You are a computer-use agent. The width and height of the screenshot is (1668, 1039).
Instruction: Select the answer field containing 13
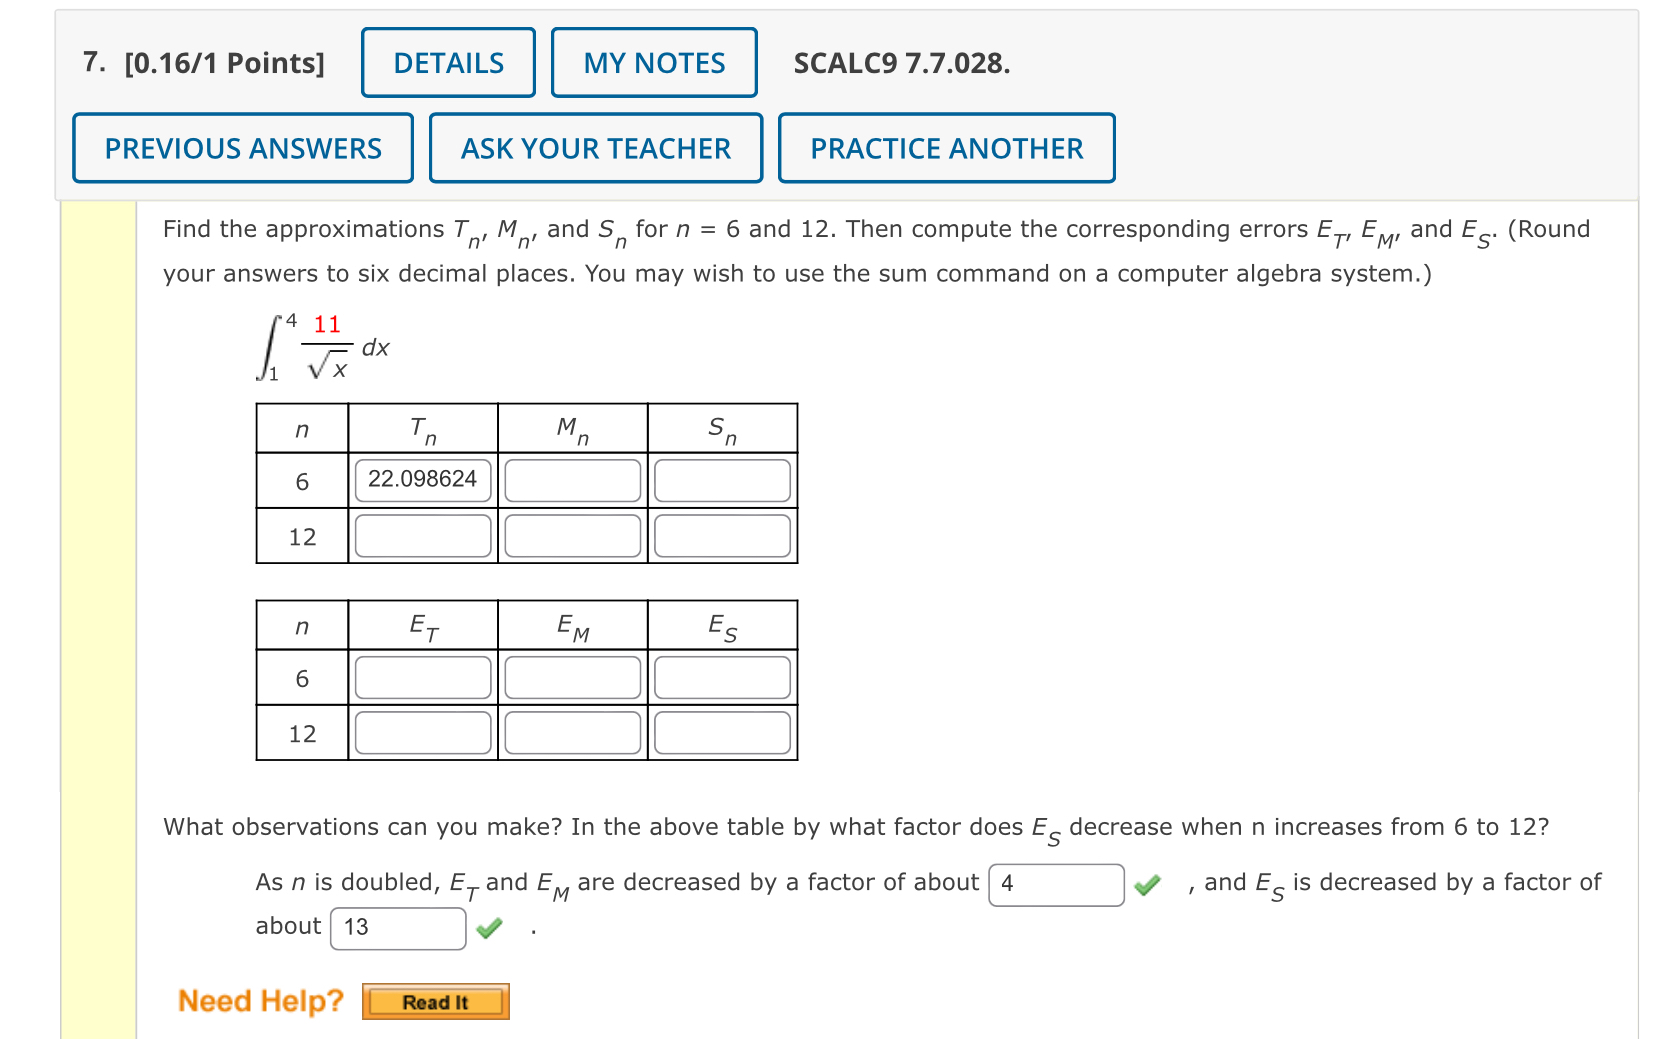coord(396,929)
